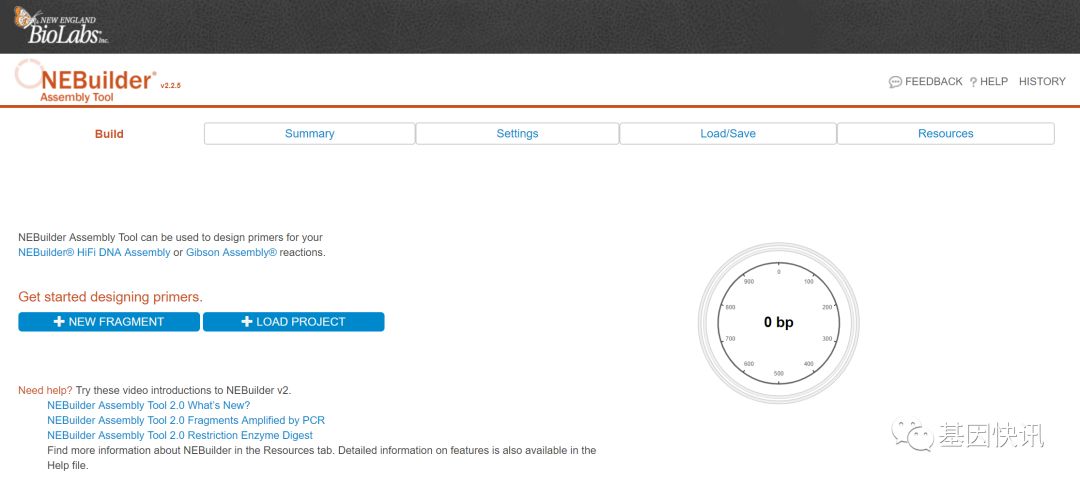Open the Gibson Assembly link
The image size is (1080, 483).
pos(231,252)
